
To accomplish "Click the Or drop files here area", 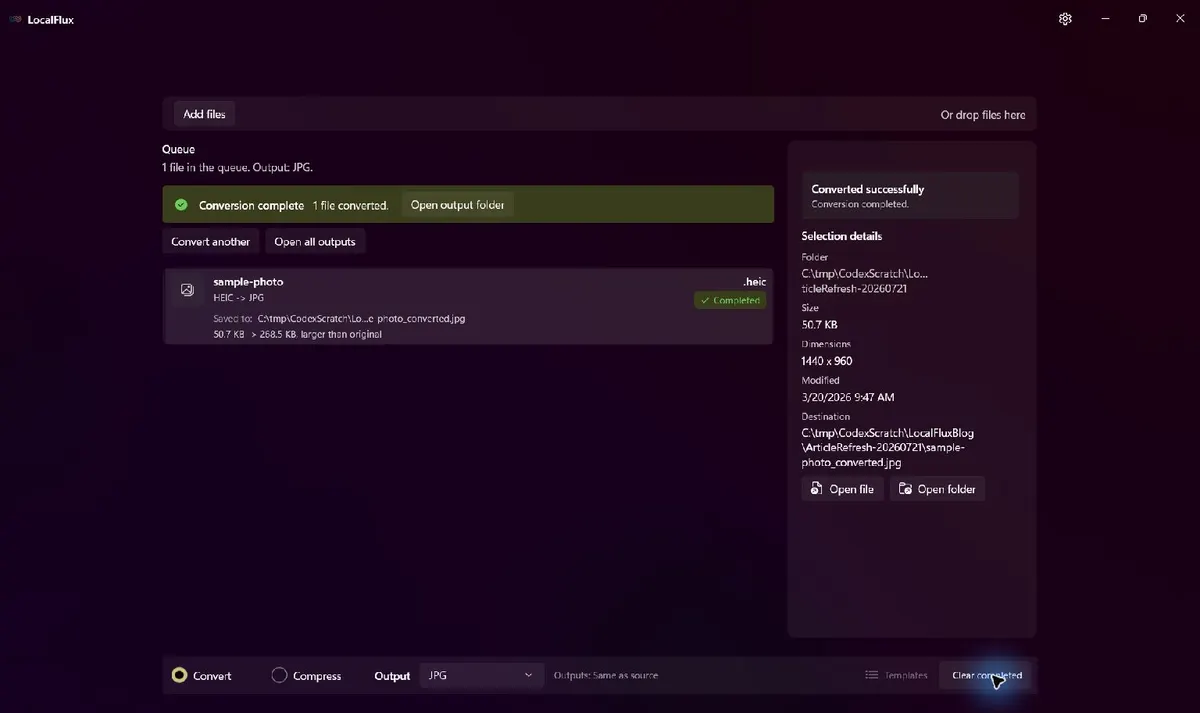I will (982, 115).
